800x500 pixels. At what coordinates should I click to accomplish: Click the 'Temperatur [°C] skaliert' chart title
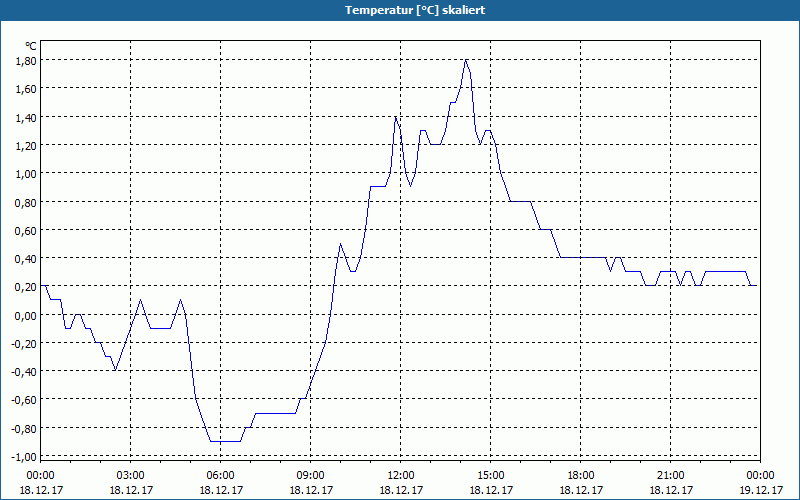coord(415,10)
